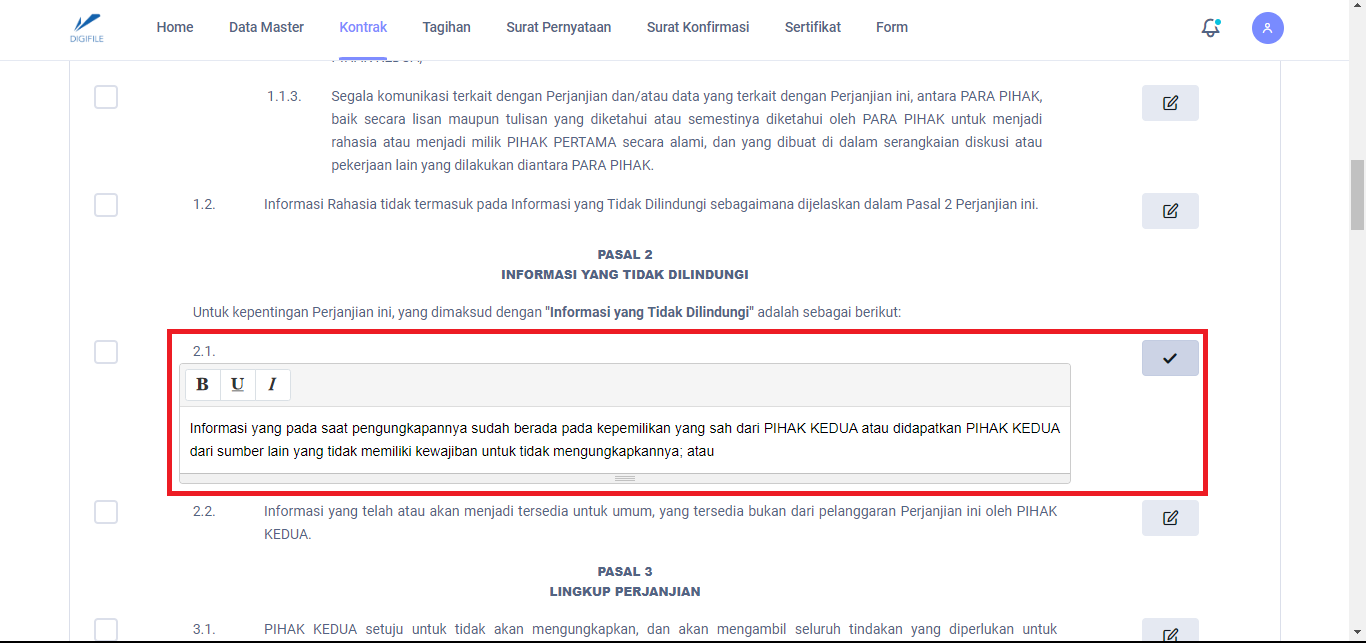Confirm clause 2.1 edit with checkmark
This screenshot has height=643, width=1366.
1170,358
